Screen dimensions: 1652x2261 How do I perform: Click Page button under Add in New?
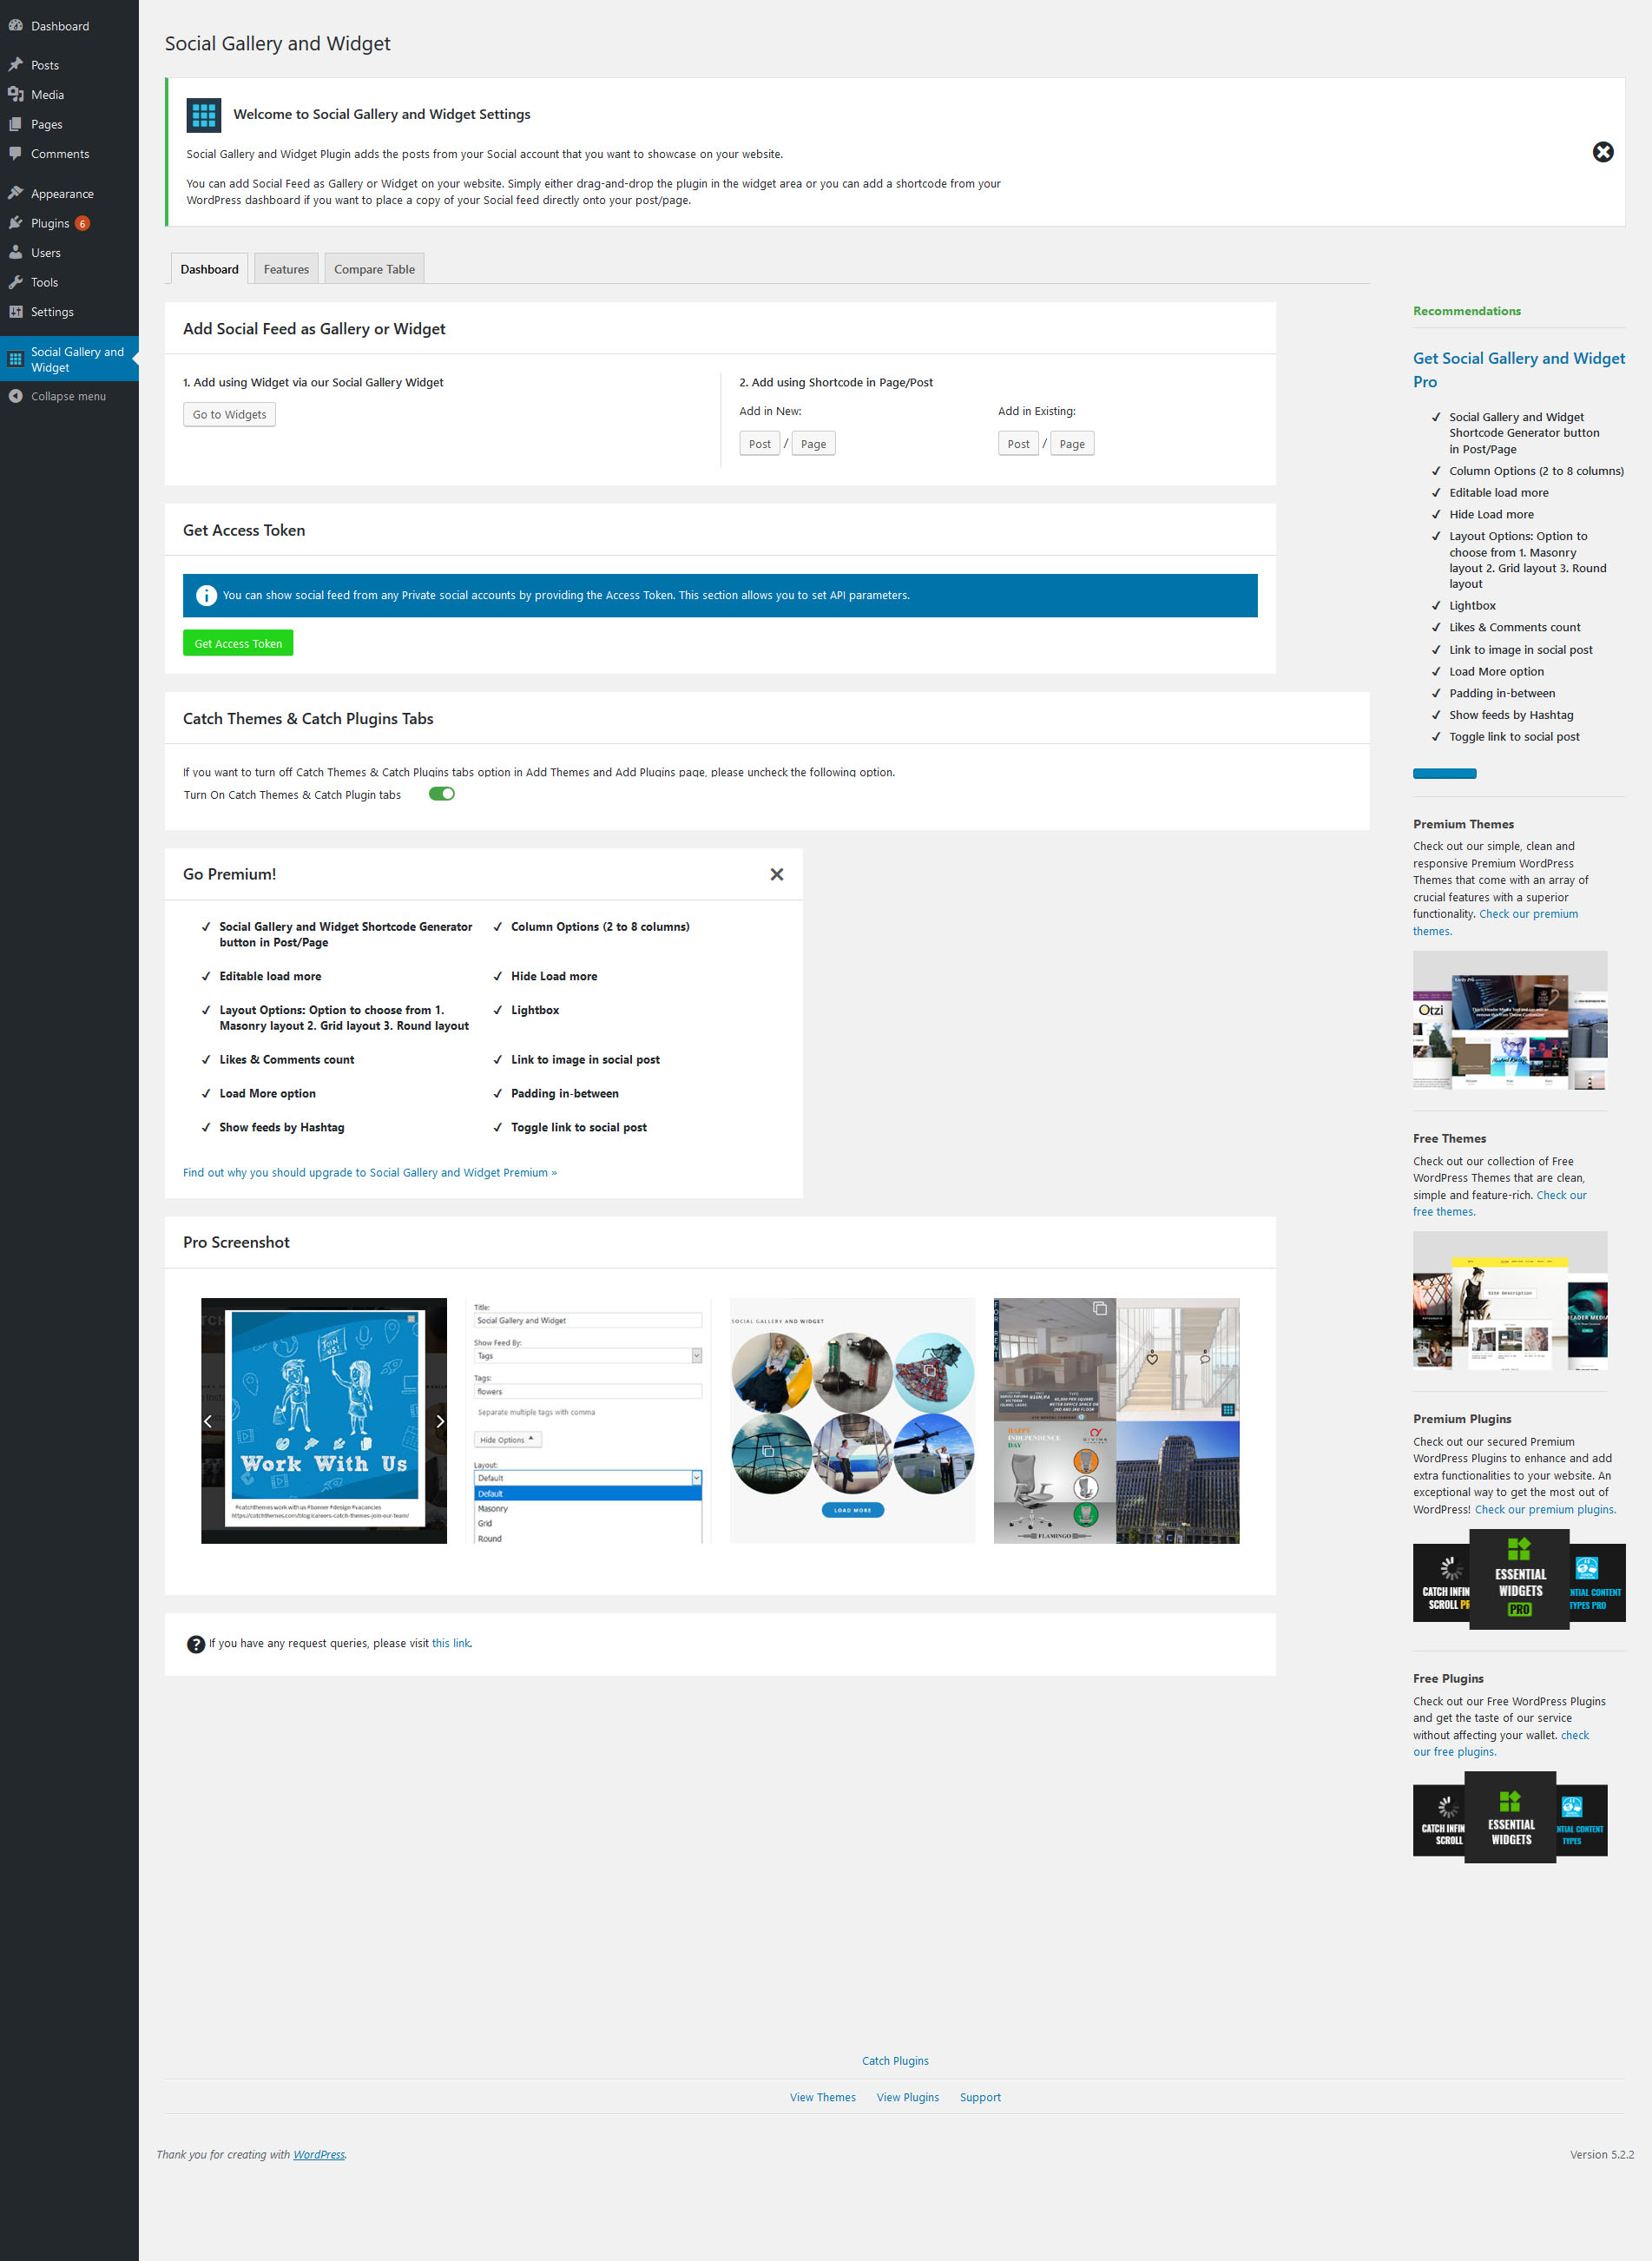(813, 444)
